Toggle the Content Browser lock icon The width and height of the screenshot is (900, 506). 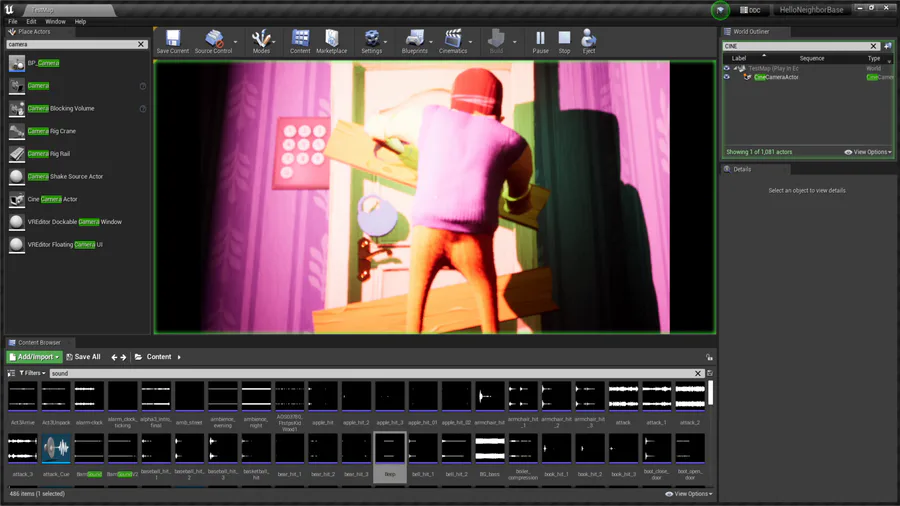[709, 357]
